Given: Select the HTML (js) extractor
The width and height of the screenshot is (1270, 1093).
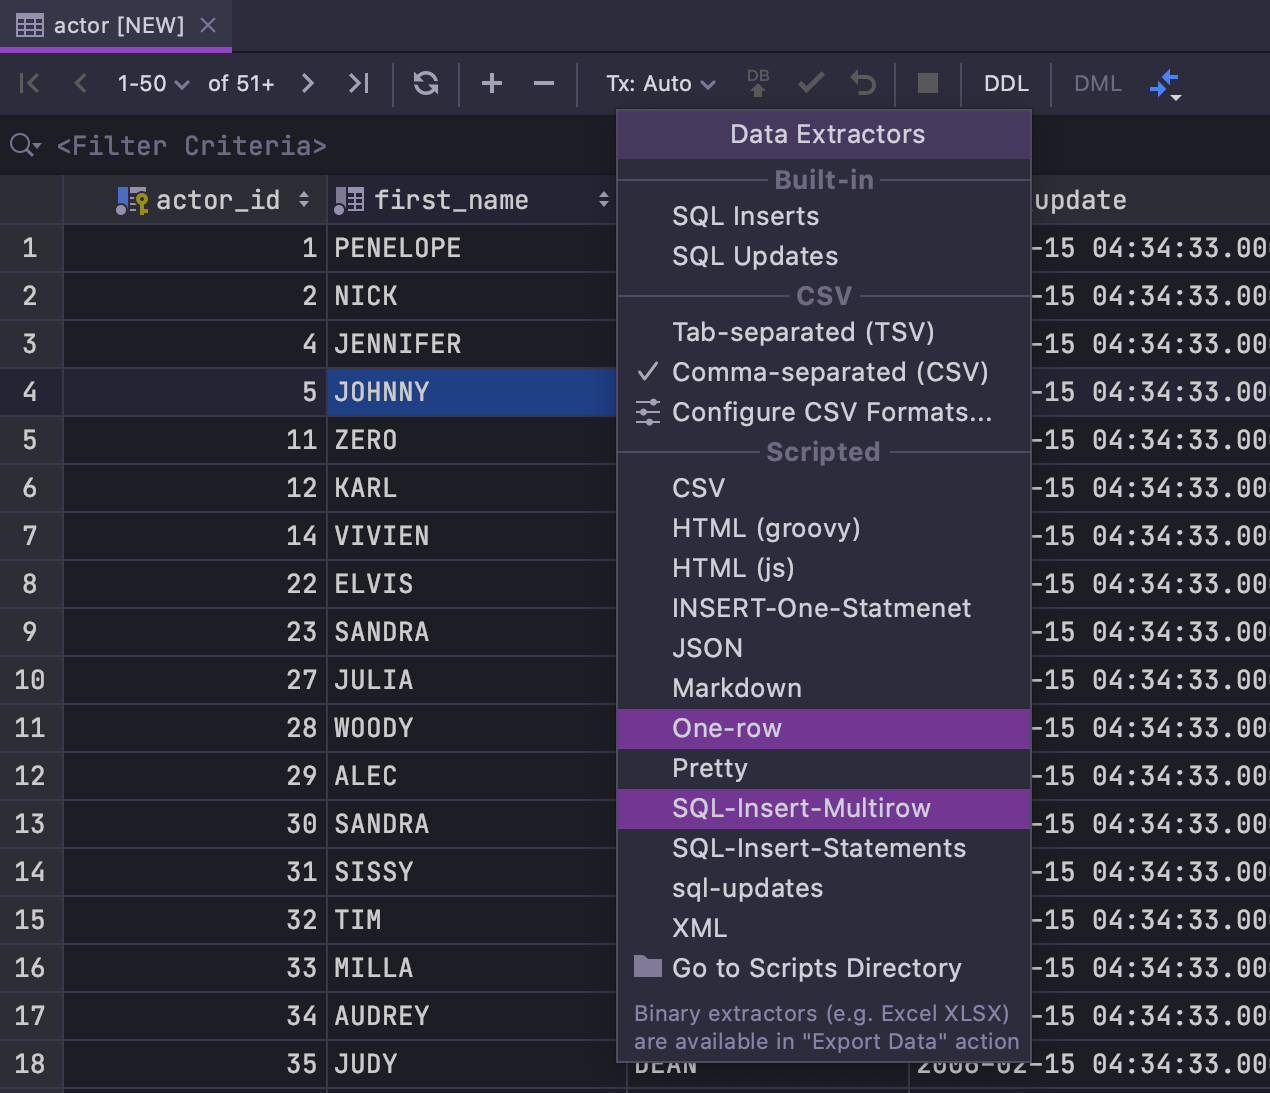Looking at the screenshot, I should click(824, 568).
